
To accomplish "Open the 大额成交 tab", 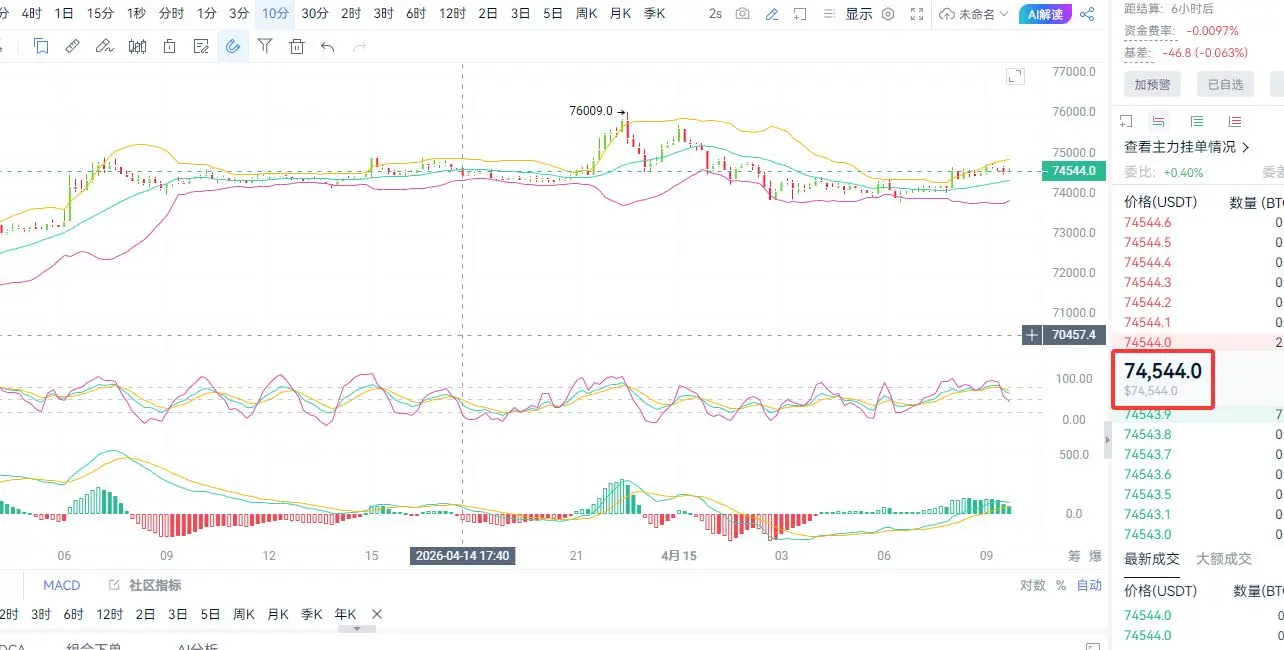I will click(x=1224, y=559).
